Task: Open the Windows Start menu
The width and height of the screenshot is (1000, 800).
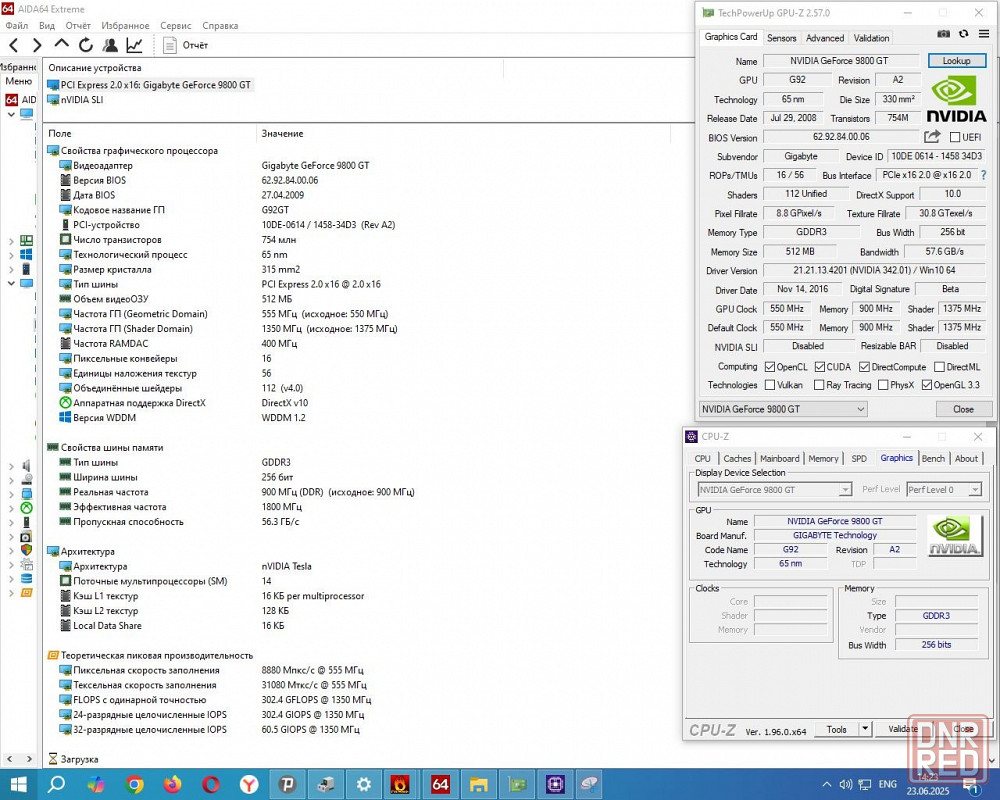Action: 18,784
